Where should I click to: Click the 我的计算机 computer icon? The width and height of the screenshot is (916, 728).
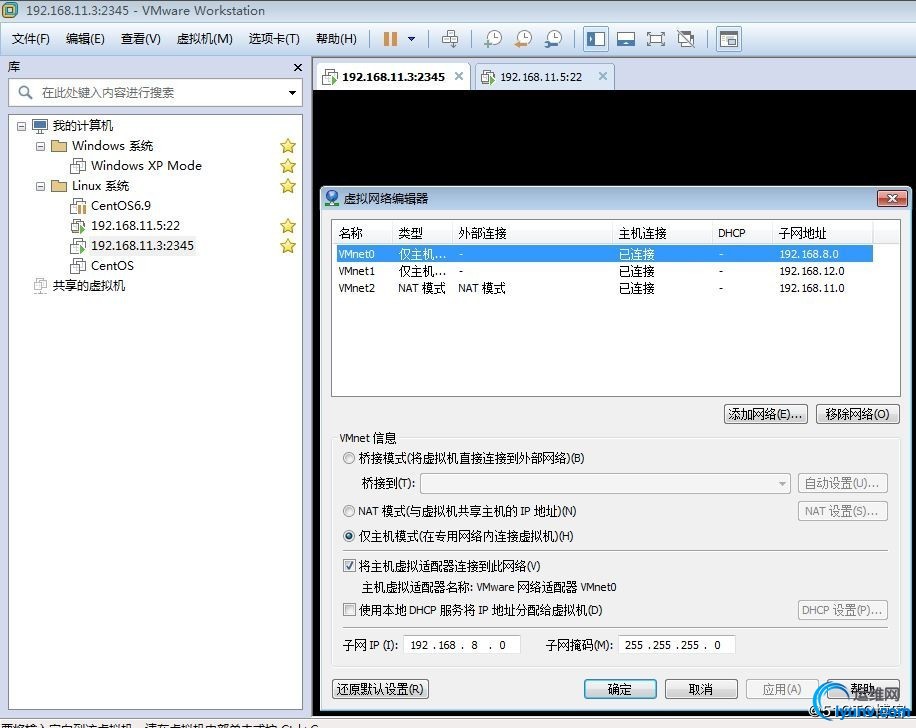40,126
